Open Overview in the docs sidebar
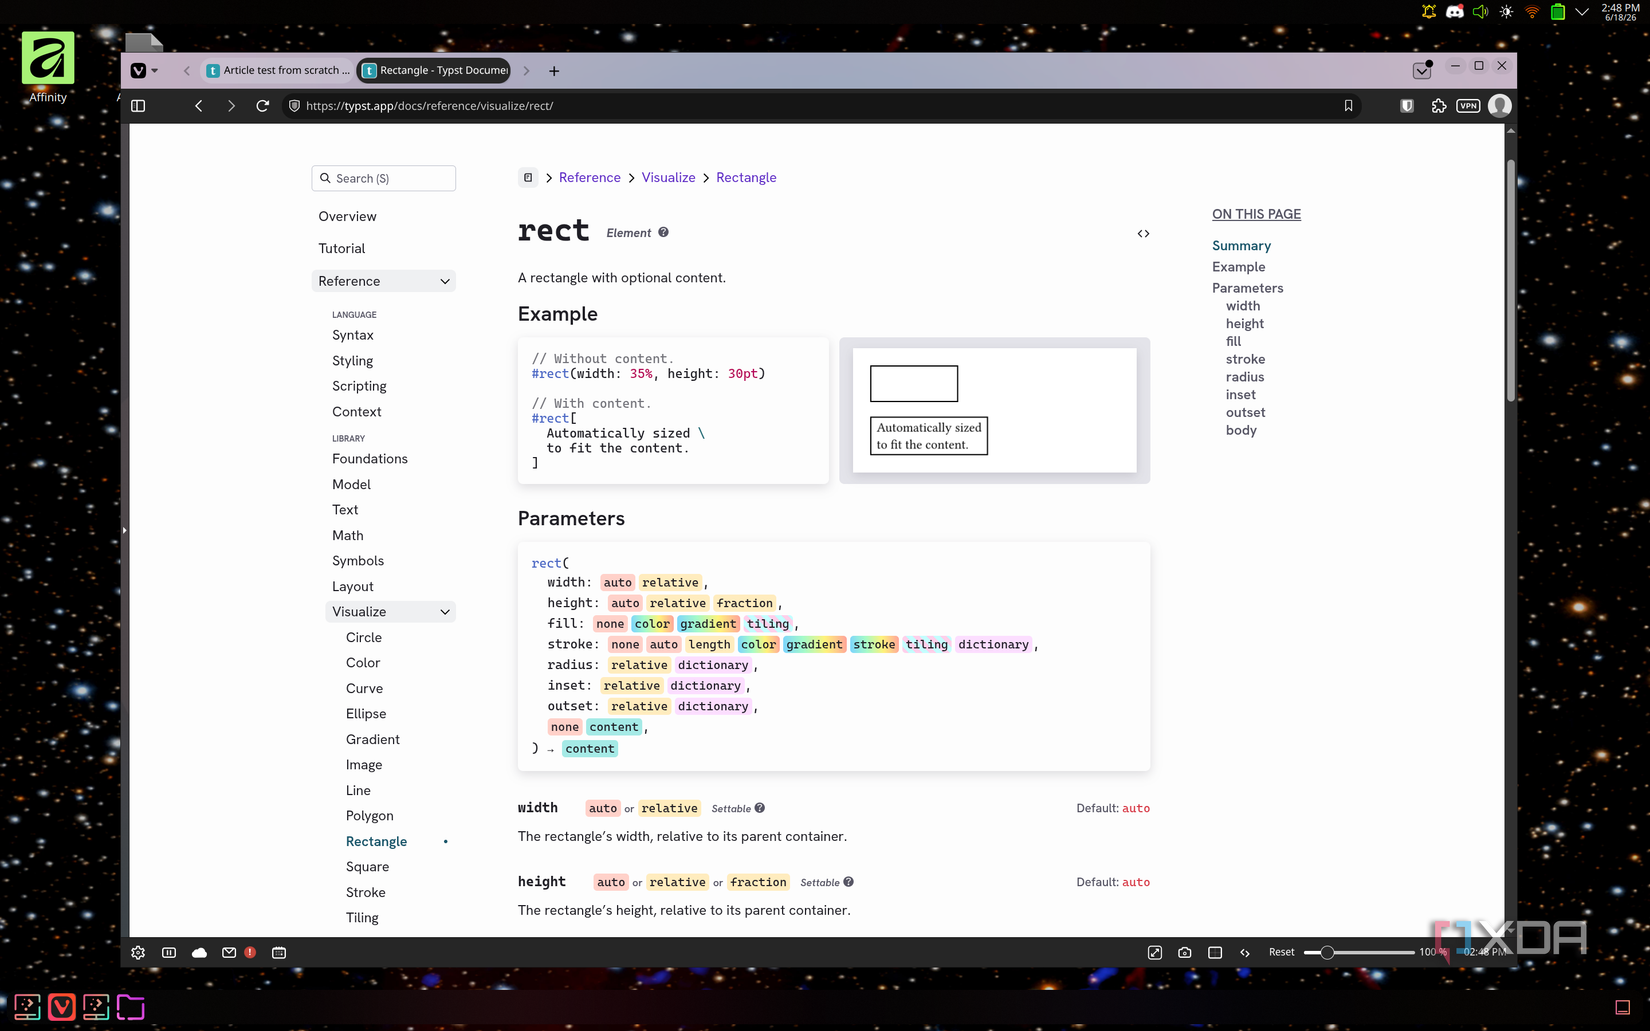Image resolution: width=1650 pixels, height=1031 pixels. coord(347,216)
